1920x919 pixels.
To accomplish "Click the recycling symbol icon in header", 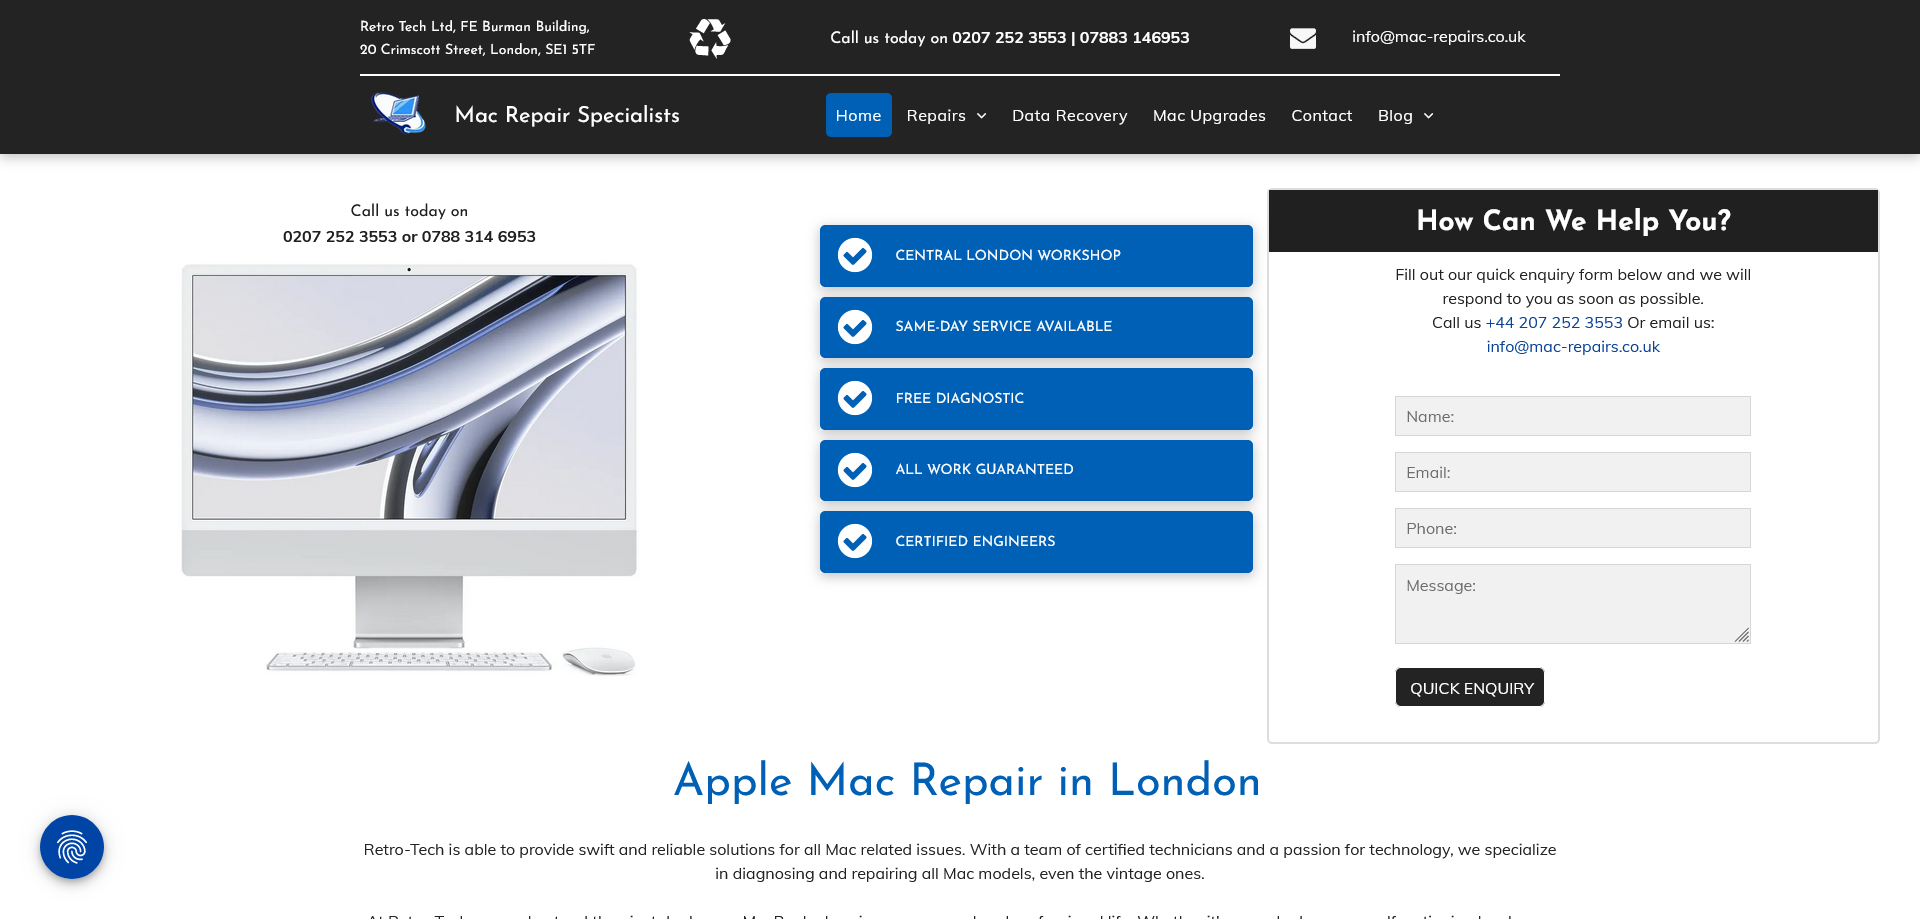I will click(710, 38).
